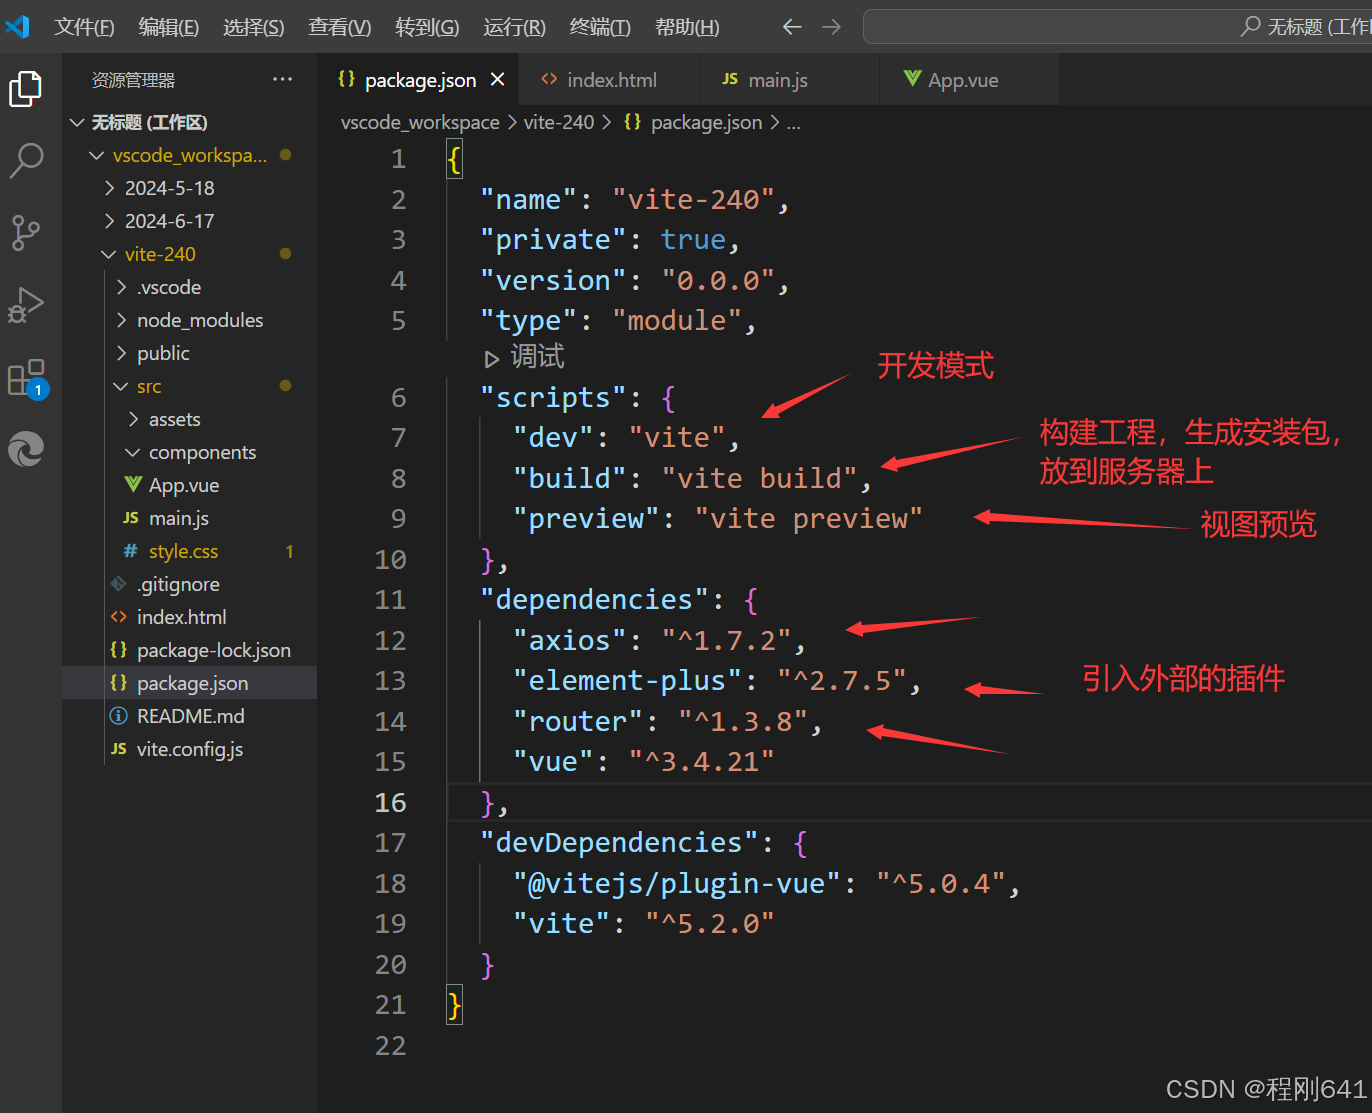Click the "devDependencies" key in the editor
Viewport: 1372px width, 1113px height.
point(619,842)
